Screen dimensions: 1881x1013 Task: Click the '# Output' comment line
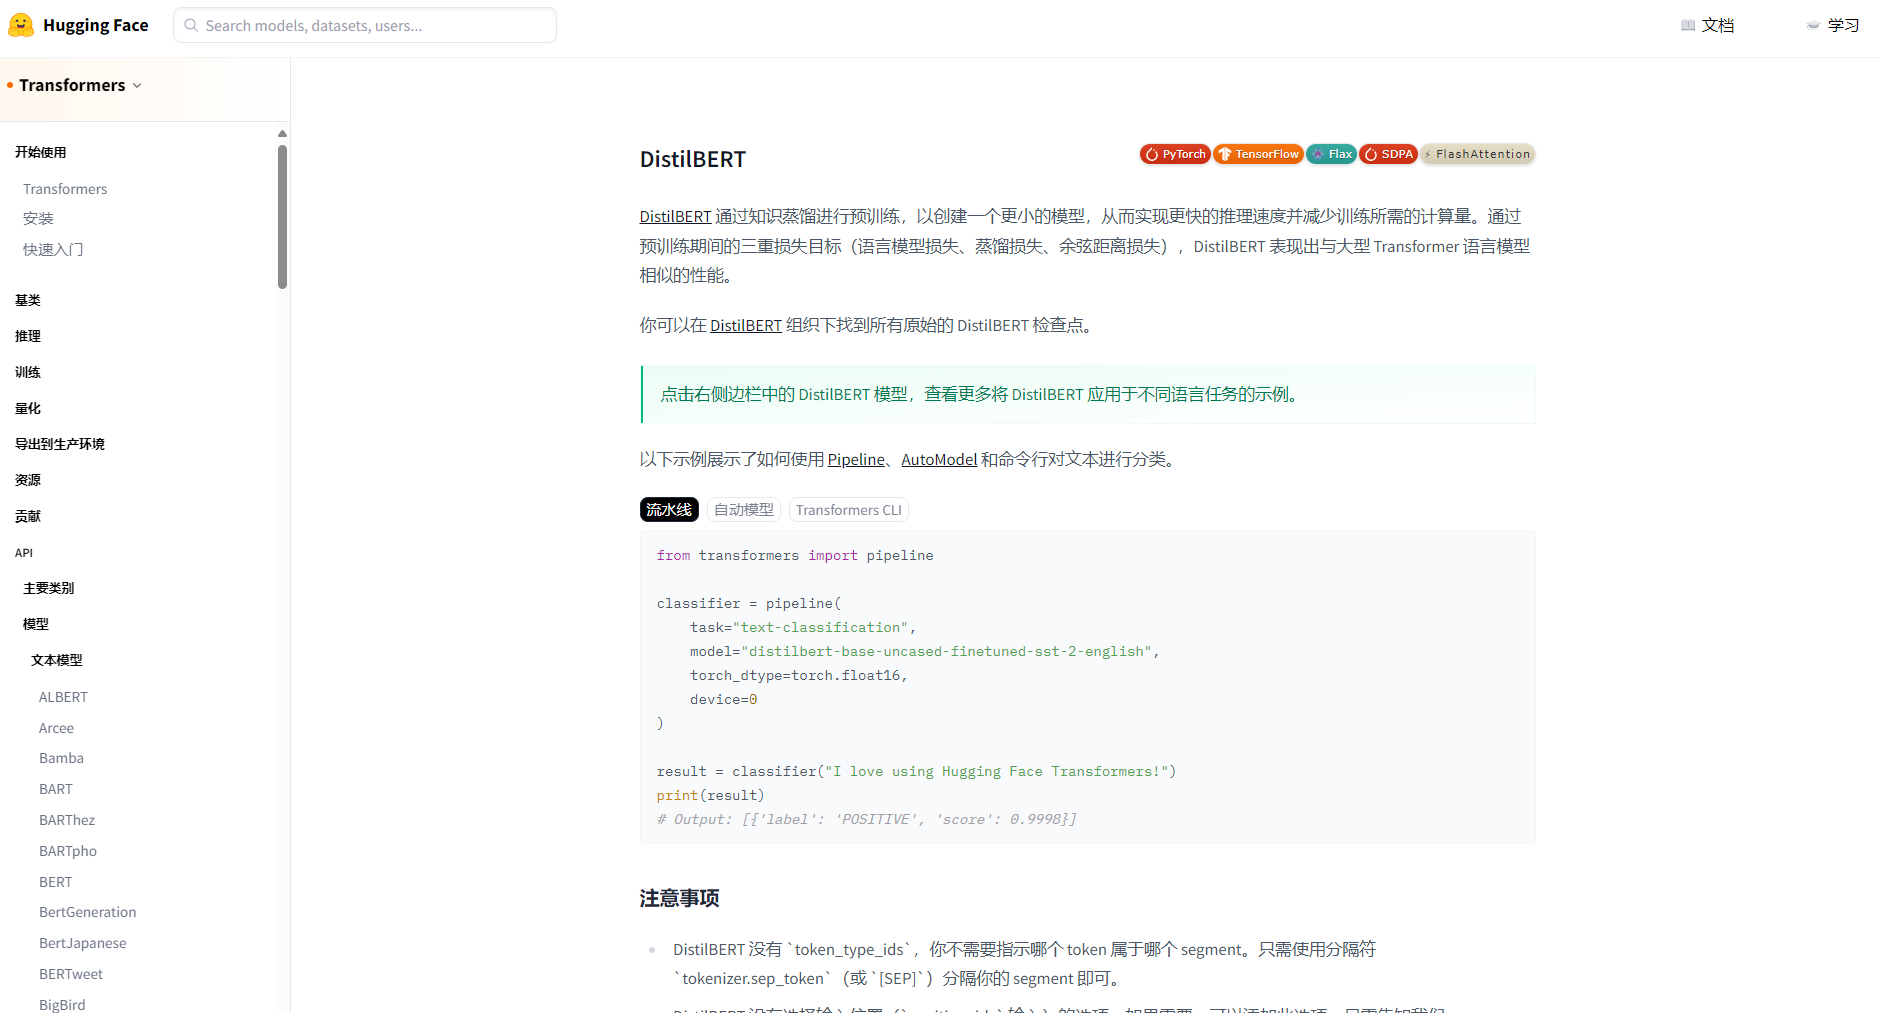866,819
